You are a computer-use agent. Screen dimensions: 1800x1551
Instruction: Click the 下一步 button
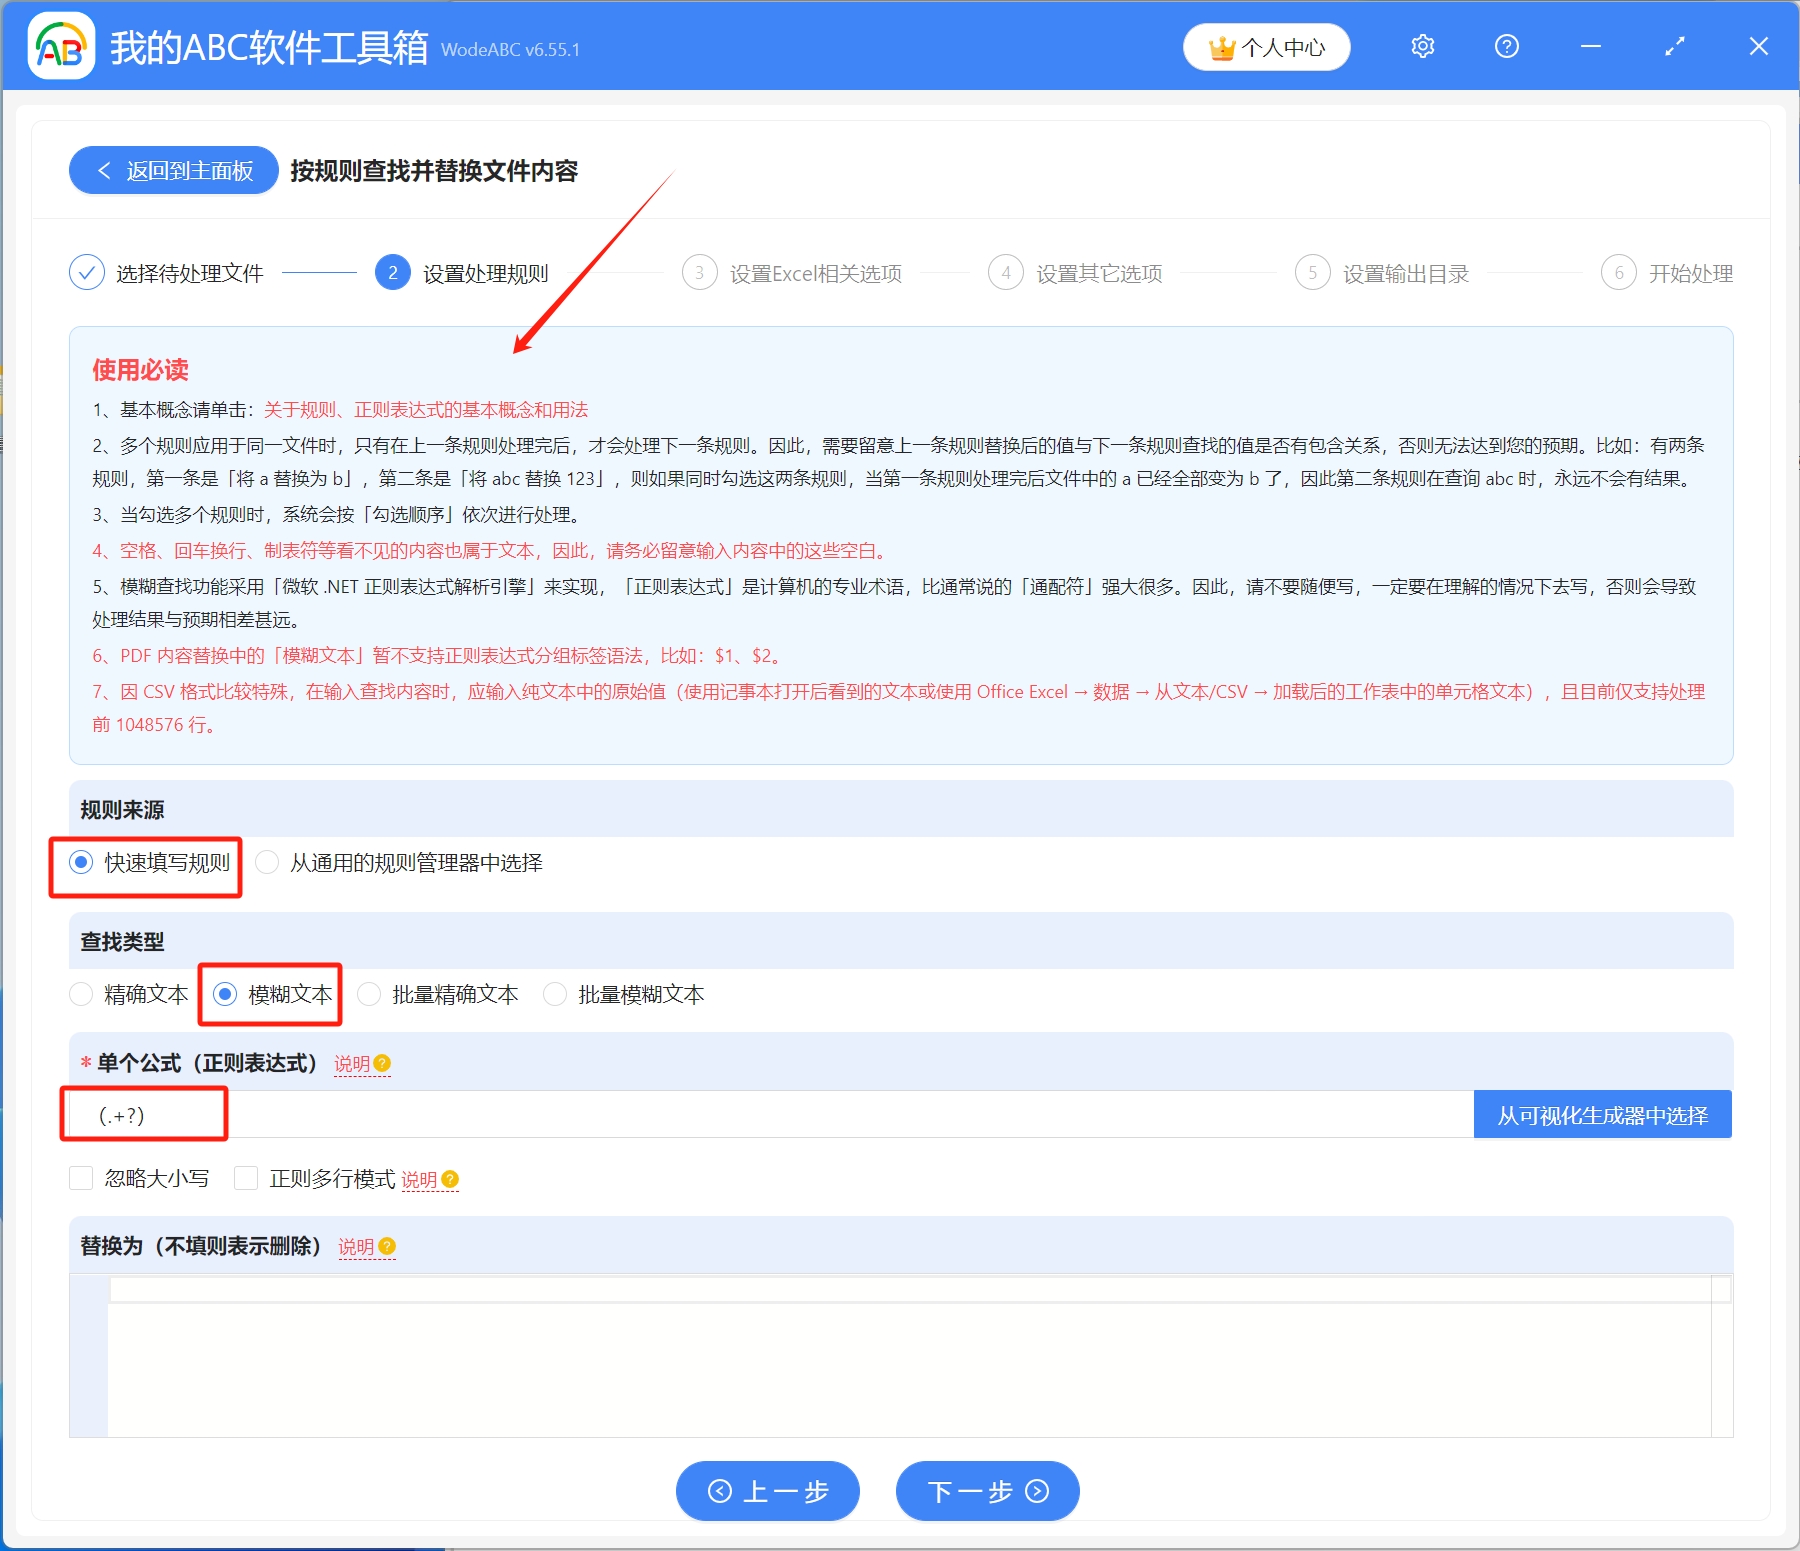click(x=986, y=1490)
